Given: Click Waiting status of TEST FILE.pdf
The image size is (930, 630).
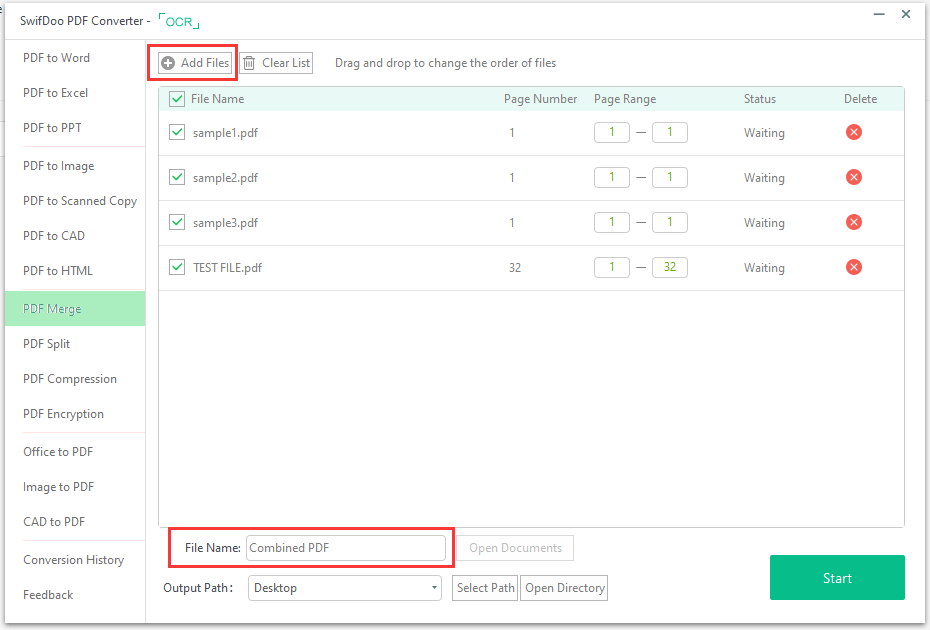Looking at the screenshot, I should [x=764, y=268].
